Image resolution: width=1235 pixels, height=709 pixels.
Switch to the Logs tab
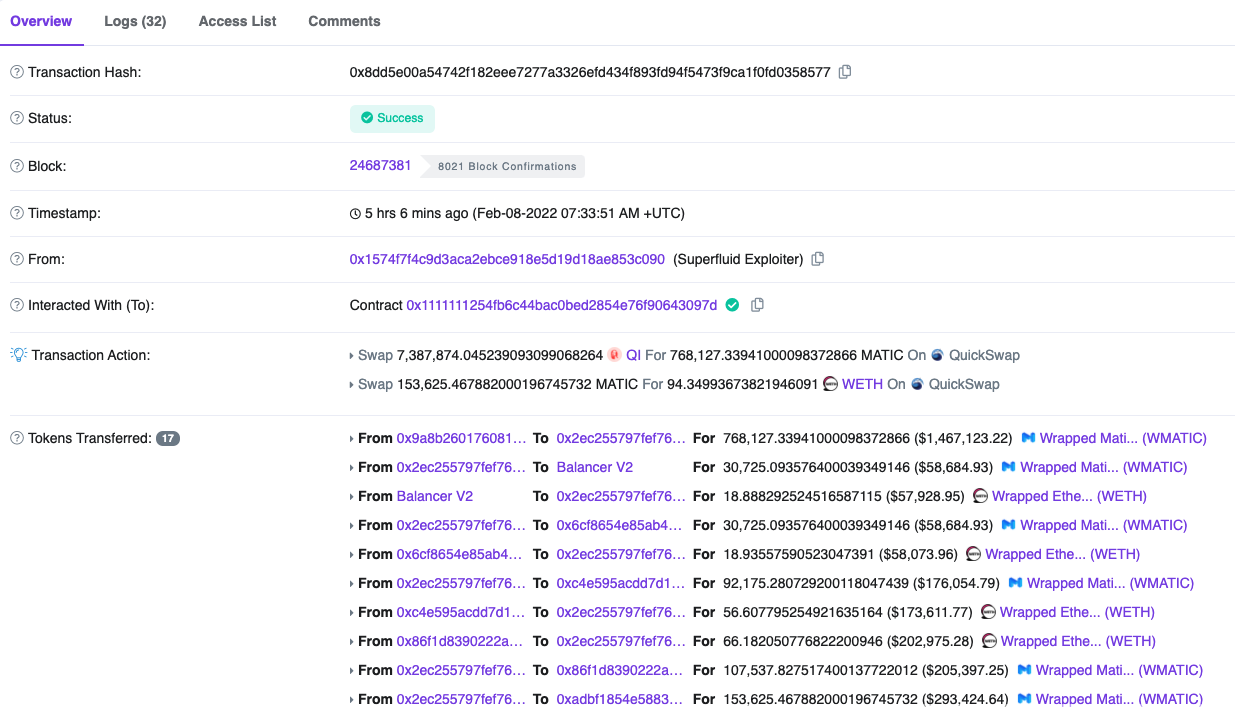135,21
